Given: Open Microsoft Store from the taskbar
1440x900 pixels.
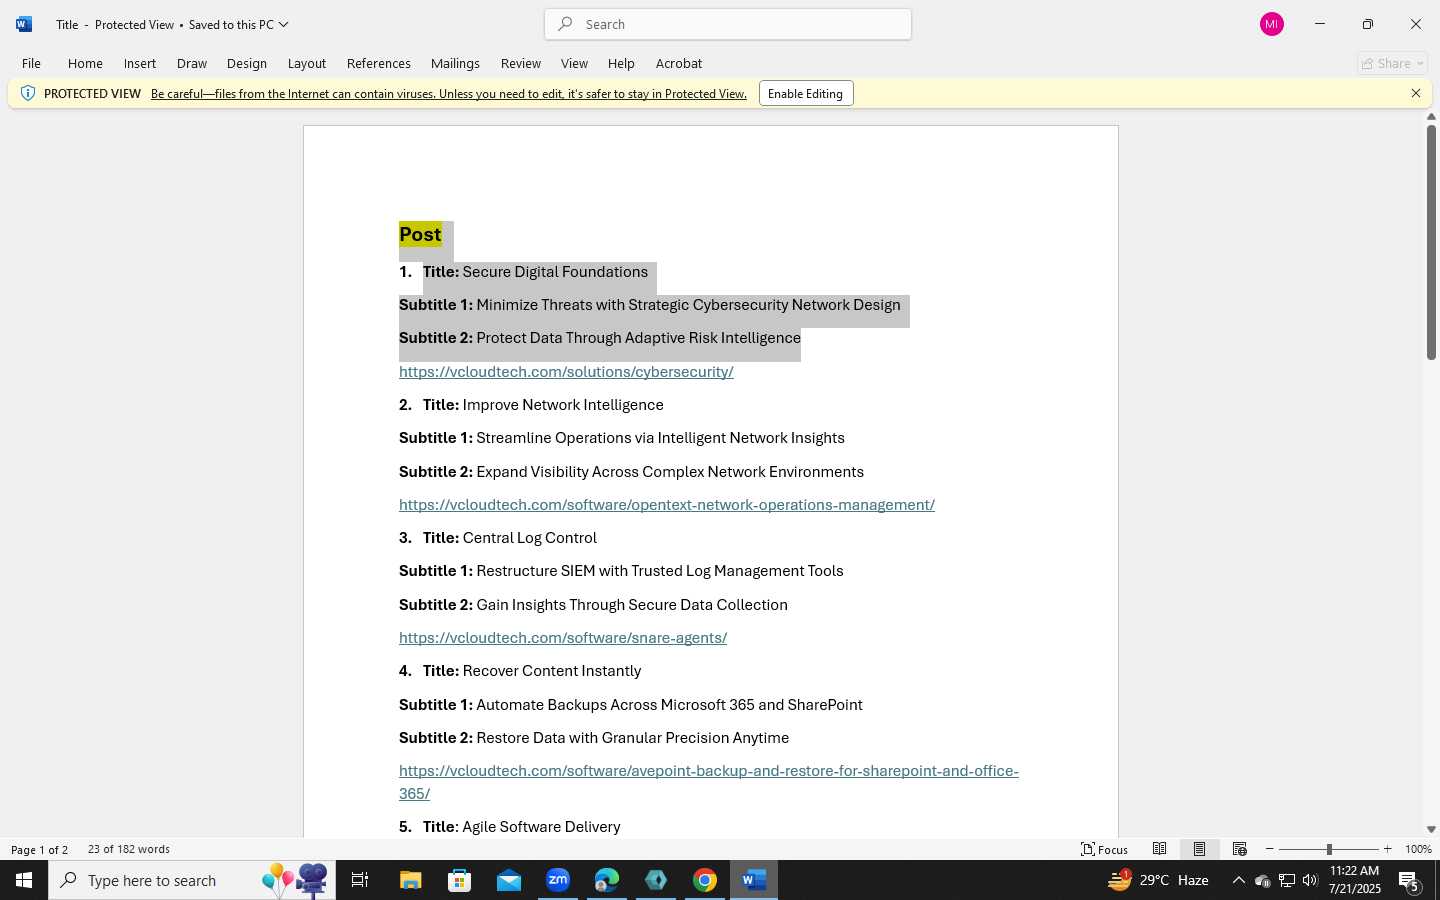Looking at the screenshot, I should click(x=460, y=880).
